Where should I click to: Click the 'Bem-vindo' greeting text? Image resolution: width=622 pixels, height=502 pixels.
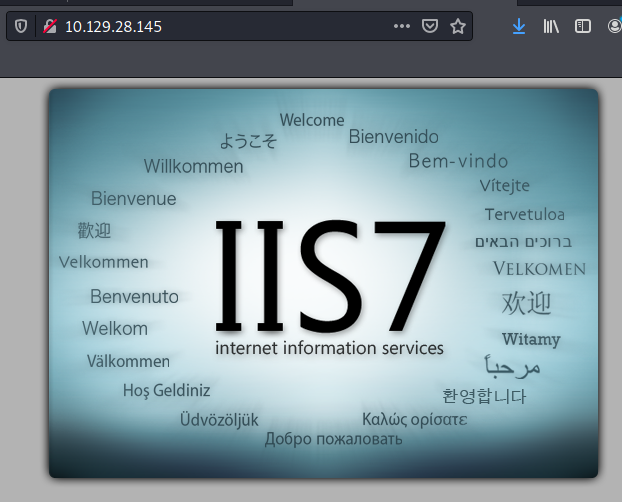coord(458,161)
